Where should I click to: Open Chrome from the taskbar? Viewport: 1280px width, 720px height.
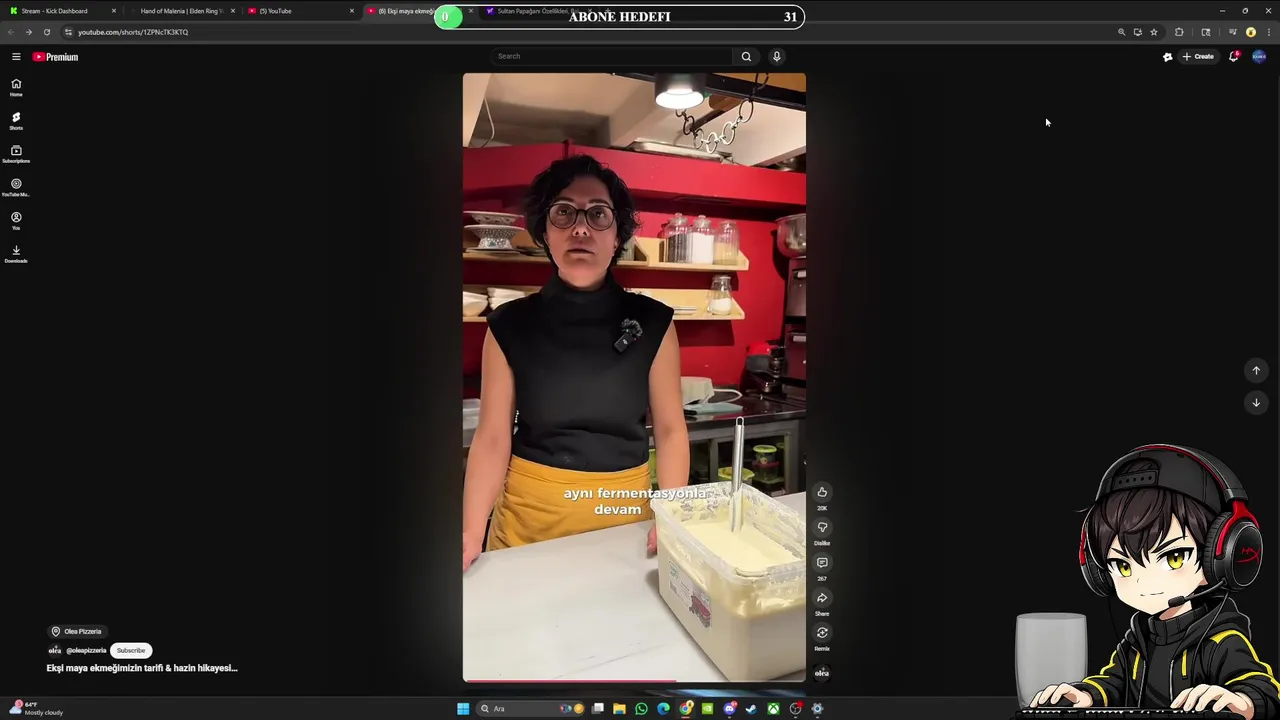[x=686, y=709]
